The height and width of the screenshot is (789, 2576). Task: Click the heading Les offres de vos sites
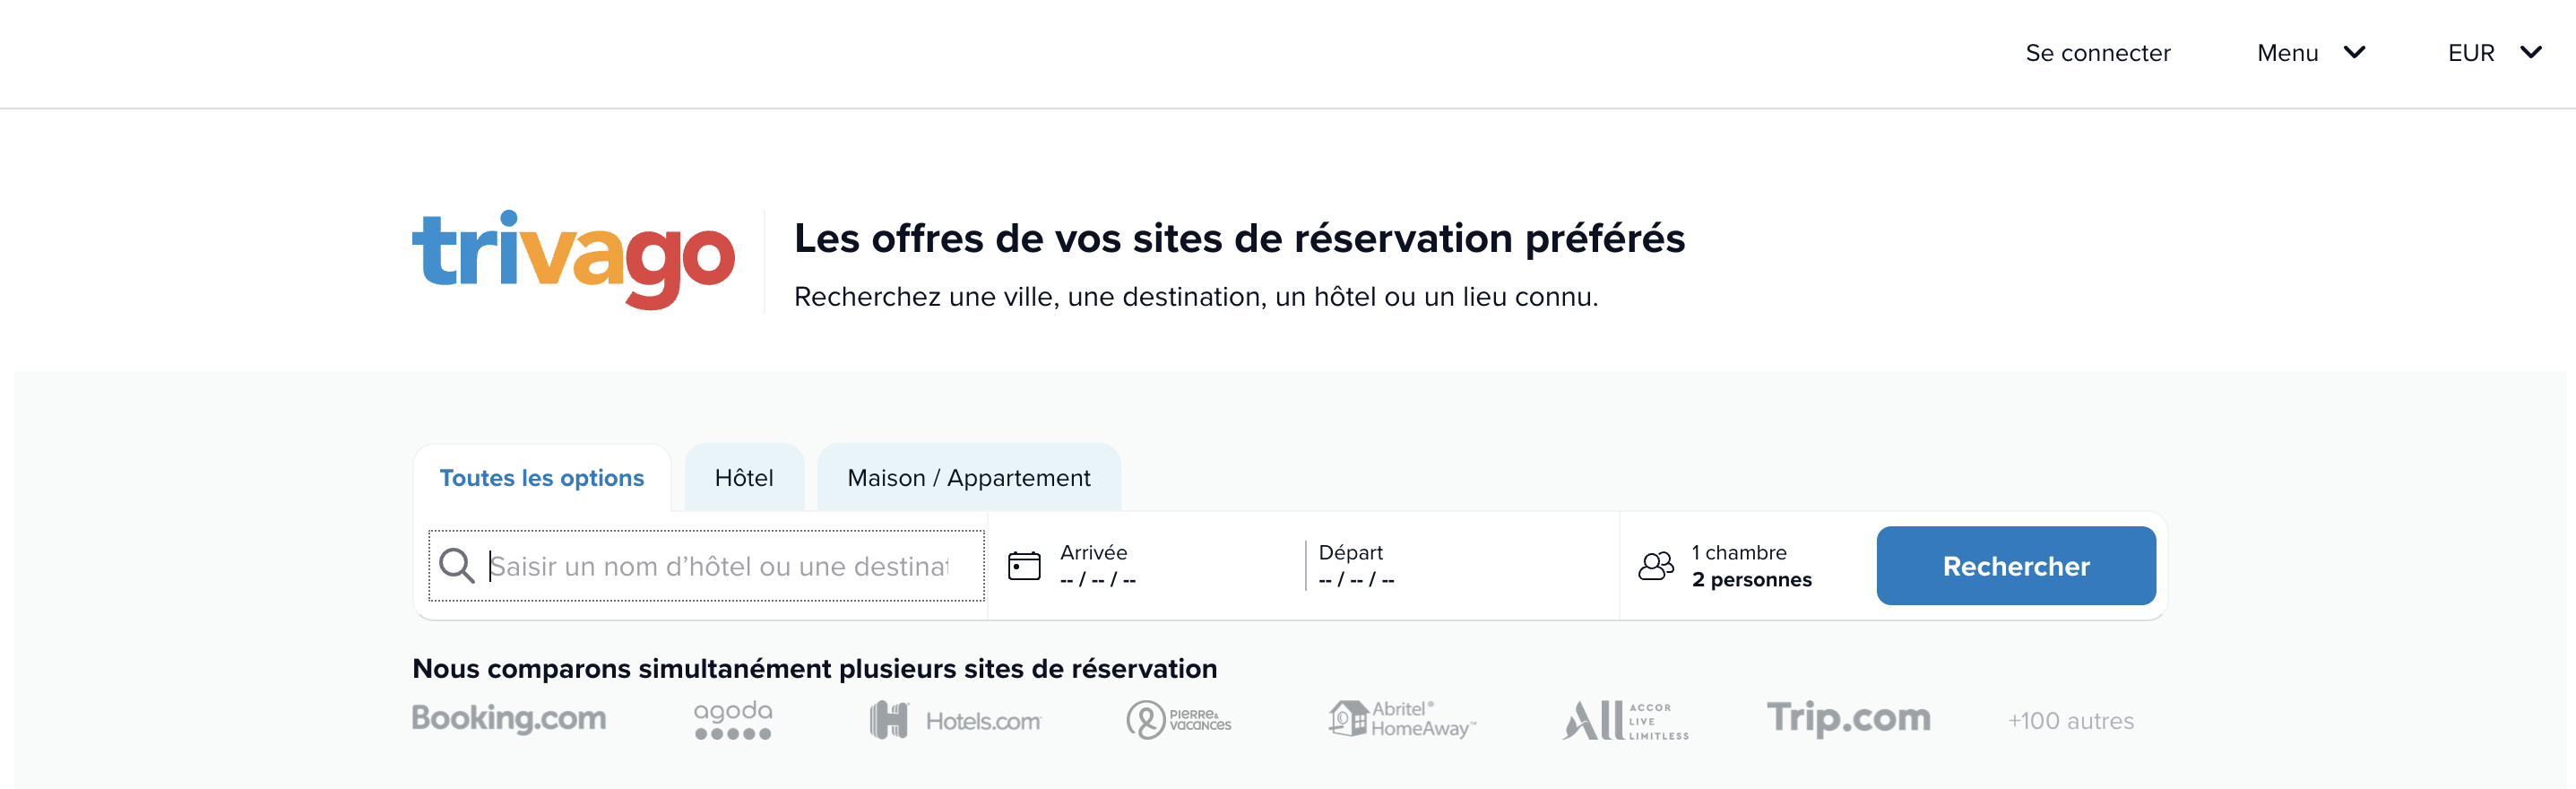pos(1239,238)
